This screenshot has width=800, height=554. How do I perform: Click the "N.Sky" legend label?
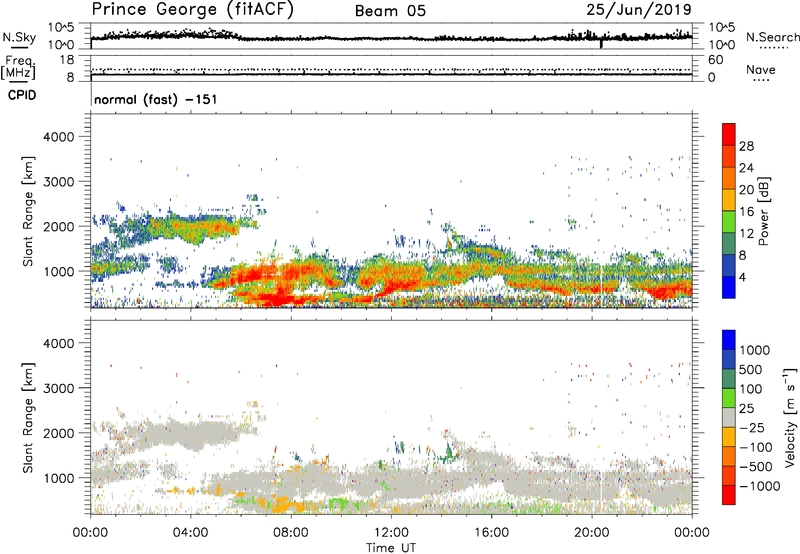(x=19, y=37)
